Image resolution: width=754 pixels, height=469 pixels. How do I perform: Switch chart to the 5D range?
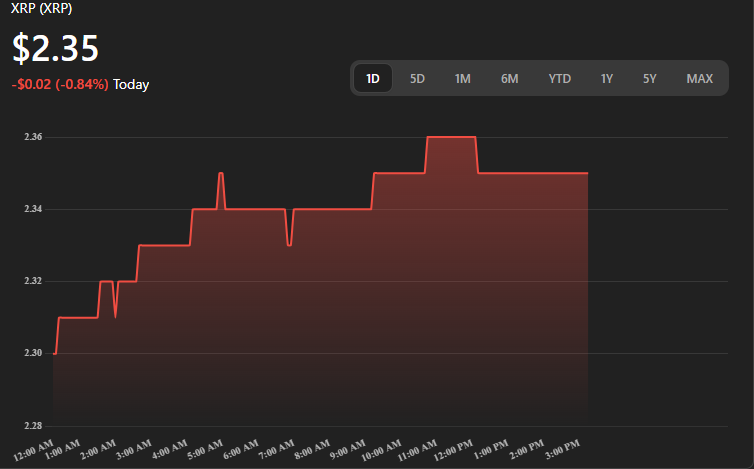coord(418,78)
